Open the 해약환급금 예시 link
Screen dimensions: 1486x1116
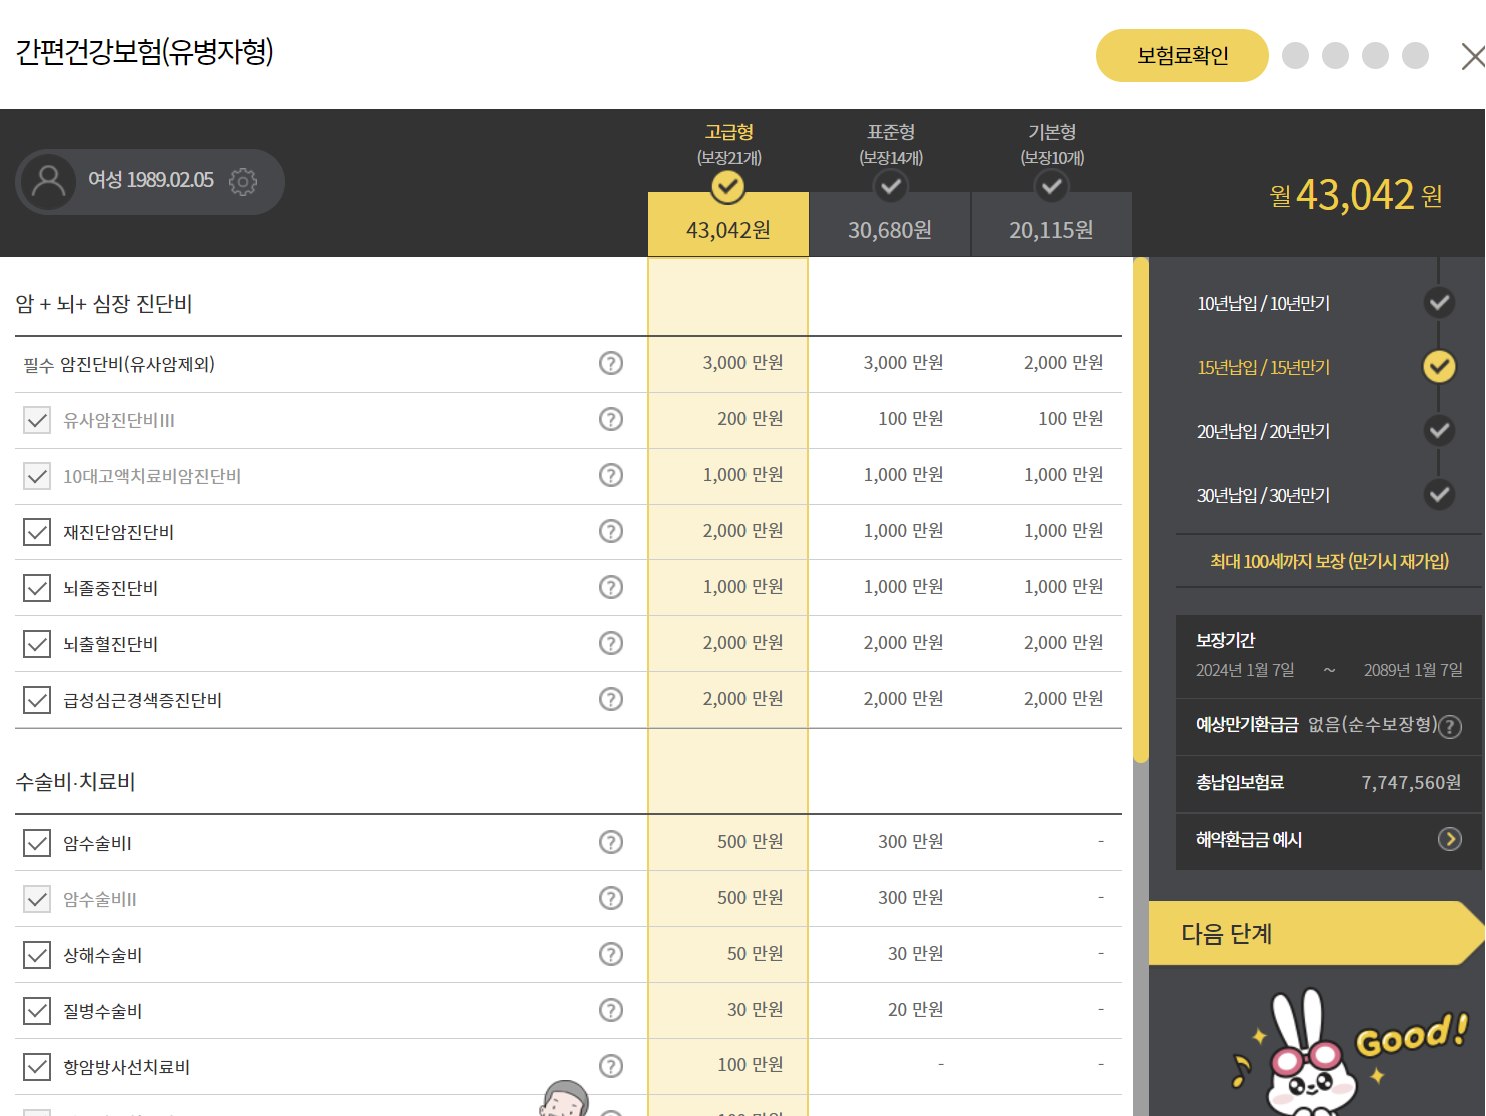click(x=1329, y=840)
